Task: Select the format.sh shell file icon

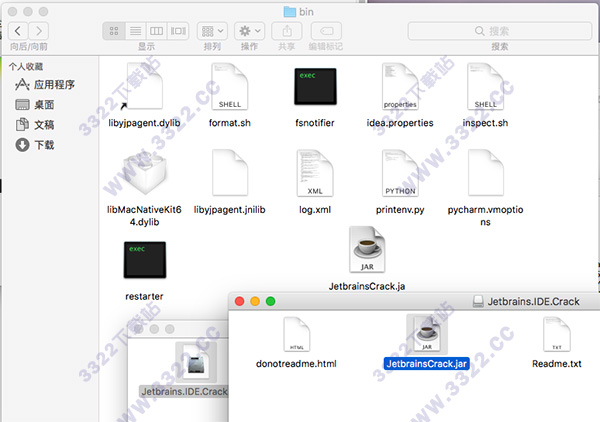Action: click(x=230, y=86)
